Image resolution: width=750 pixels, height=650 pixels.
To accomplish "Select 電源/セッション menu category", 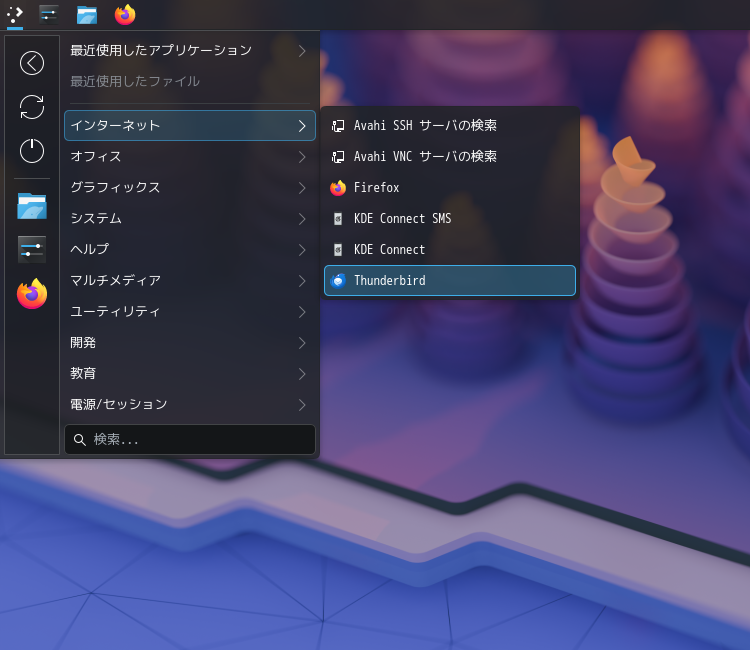I will 190,405.
